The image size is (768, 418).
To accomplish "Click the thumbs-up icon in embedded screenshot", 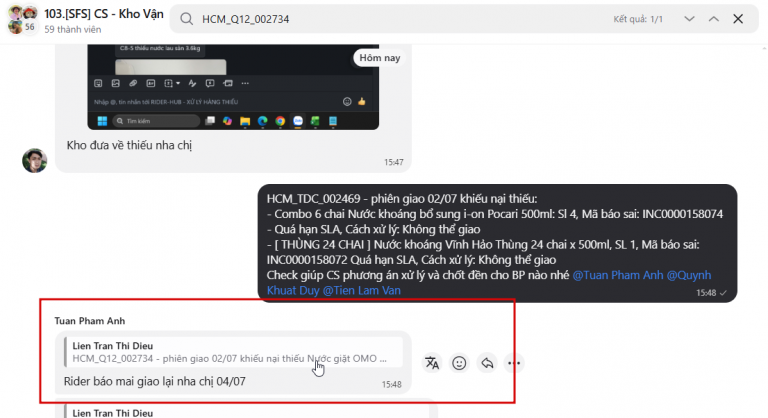I will click(x=361, y=101).
